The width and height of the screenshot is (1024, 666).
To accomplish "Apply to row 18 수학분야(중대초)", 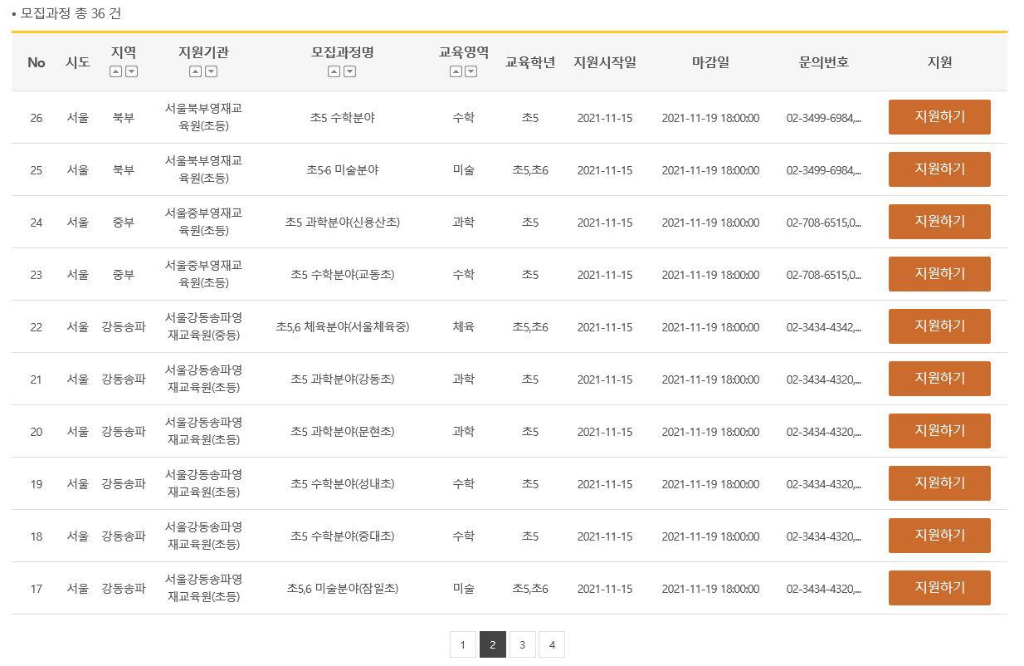I will 939,535.
